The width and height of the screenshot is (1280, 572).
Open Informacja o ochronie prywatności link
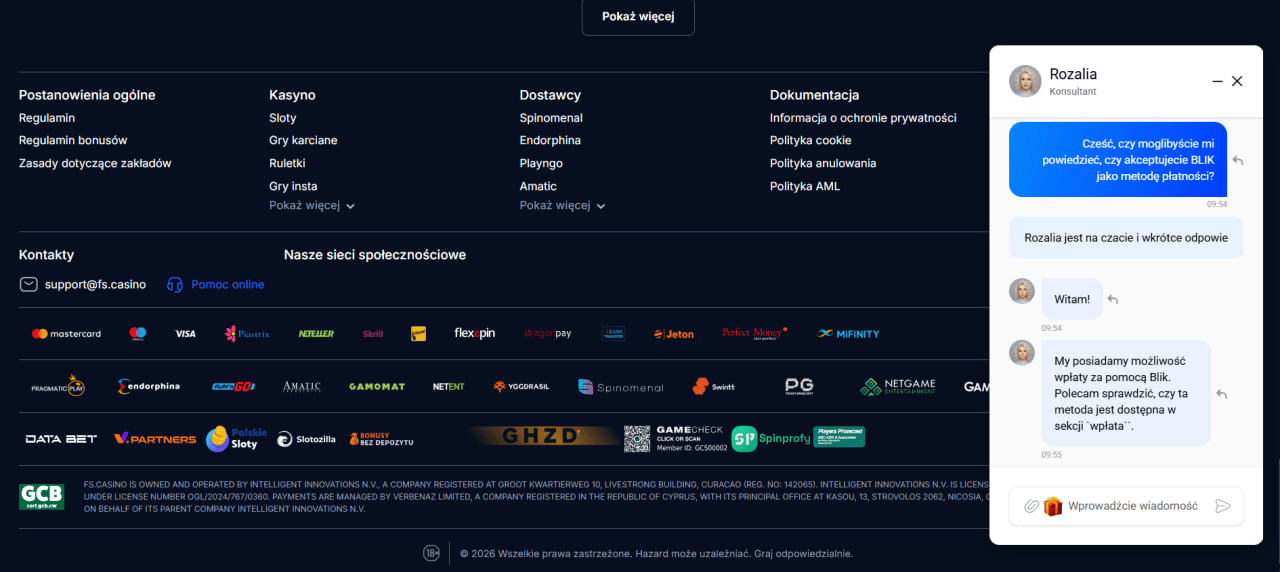pyautogui.click(x=863, y=118)
